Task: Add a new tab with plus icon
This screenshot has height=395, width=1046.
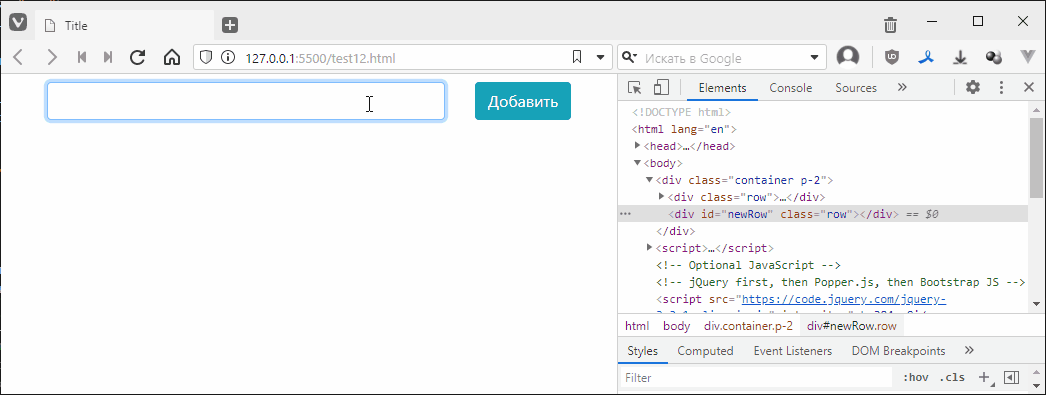Action: click(230, 25)
